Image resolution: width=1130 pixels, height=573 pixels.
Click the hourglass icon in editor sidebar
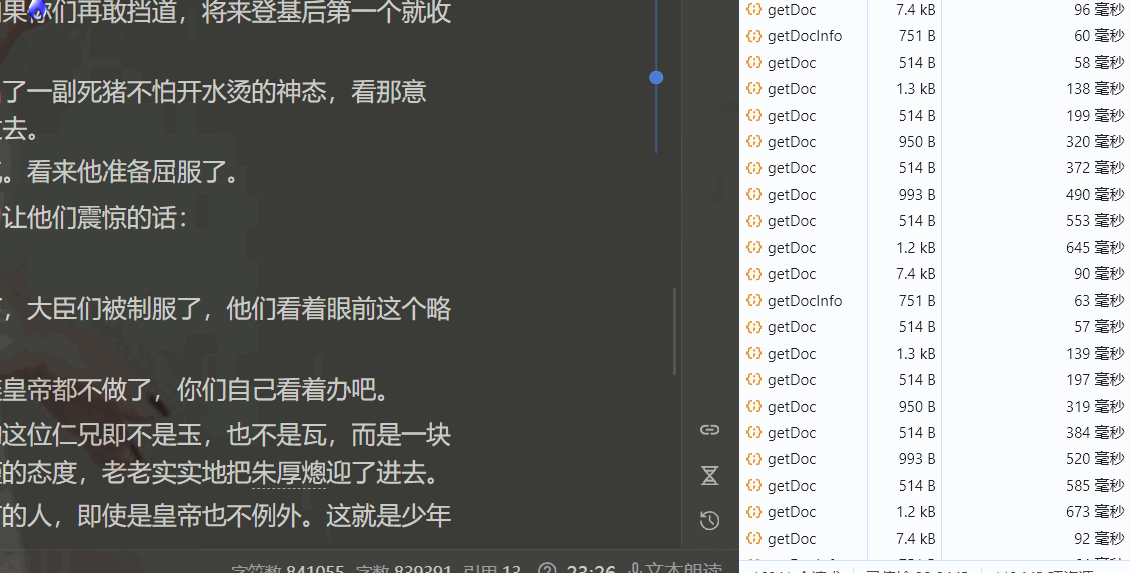point(710,475)
